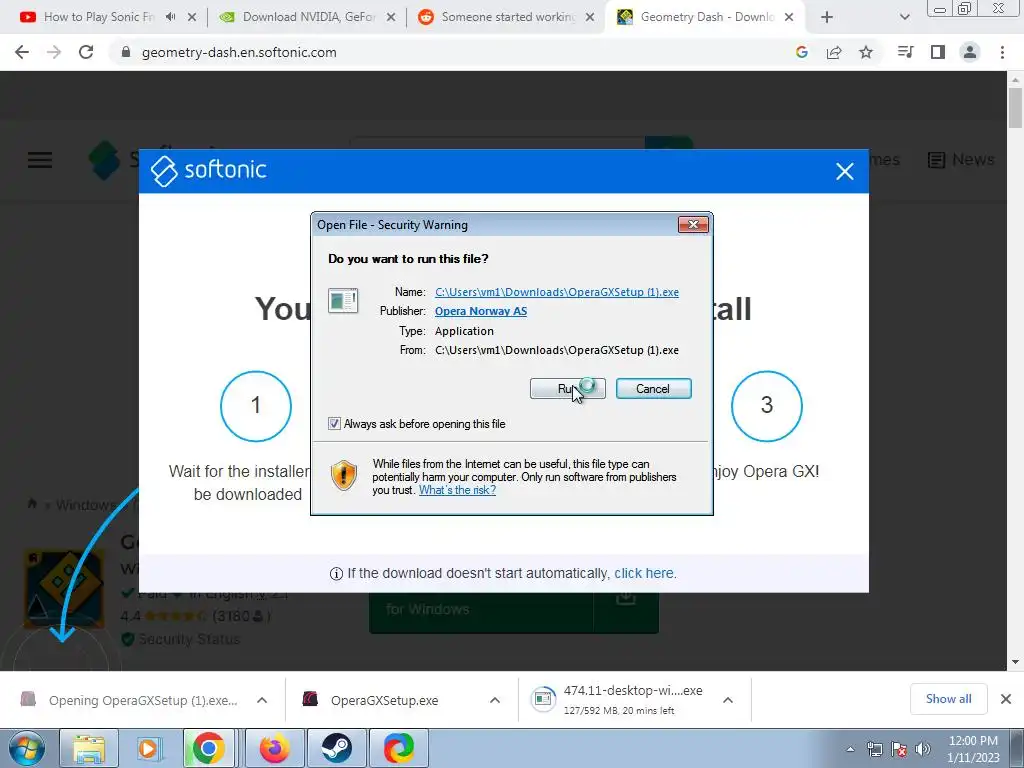
Task: Cancel the Open File security warning
Action: click(x=653, y=389)
